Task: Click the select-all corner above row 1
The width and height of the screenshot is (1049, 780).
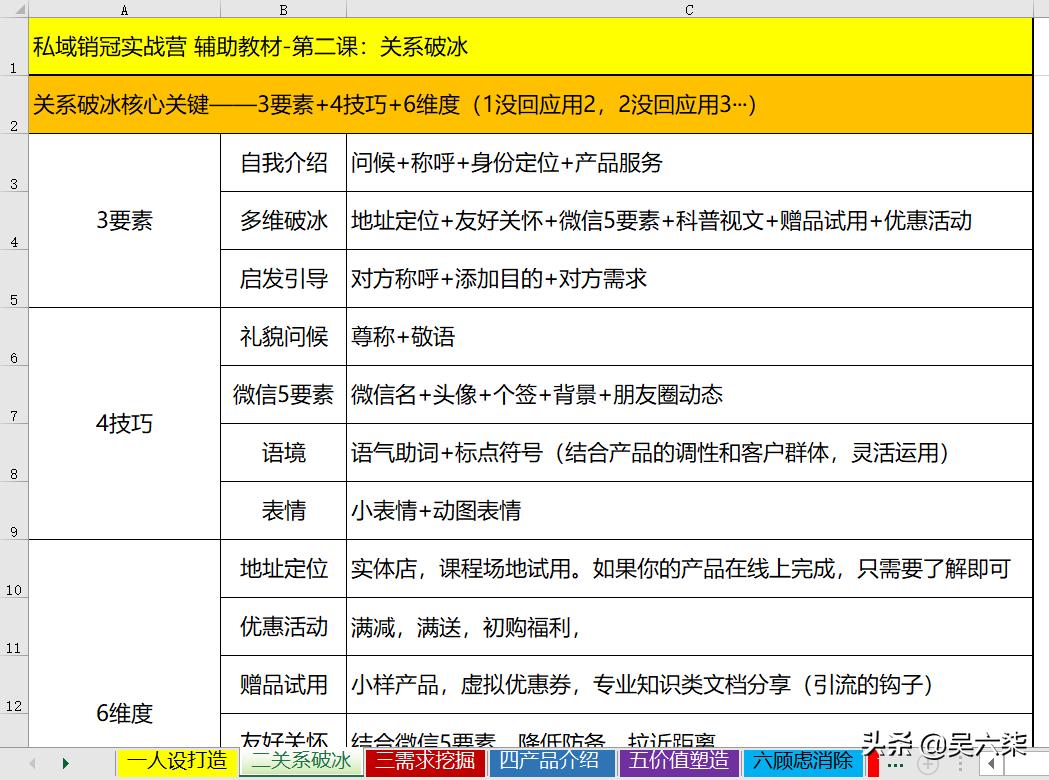Action: [13, 9]
